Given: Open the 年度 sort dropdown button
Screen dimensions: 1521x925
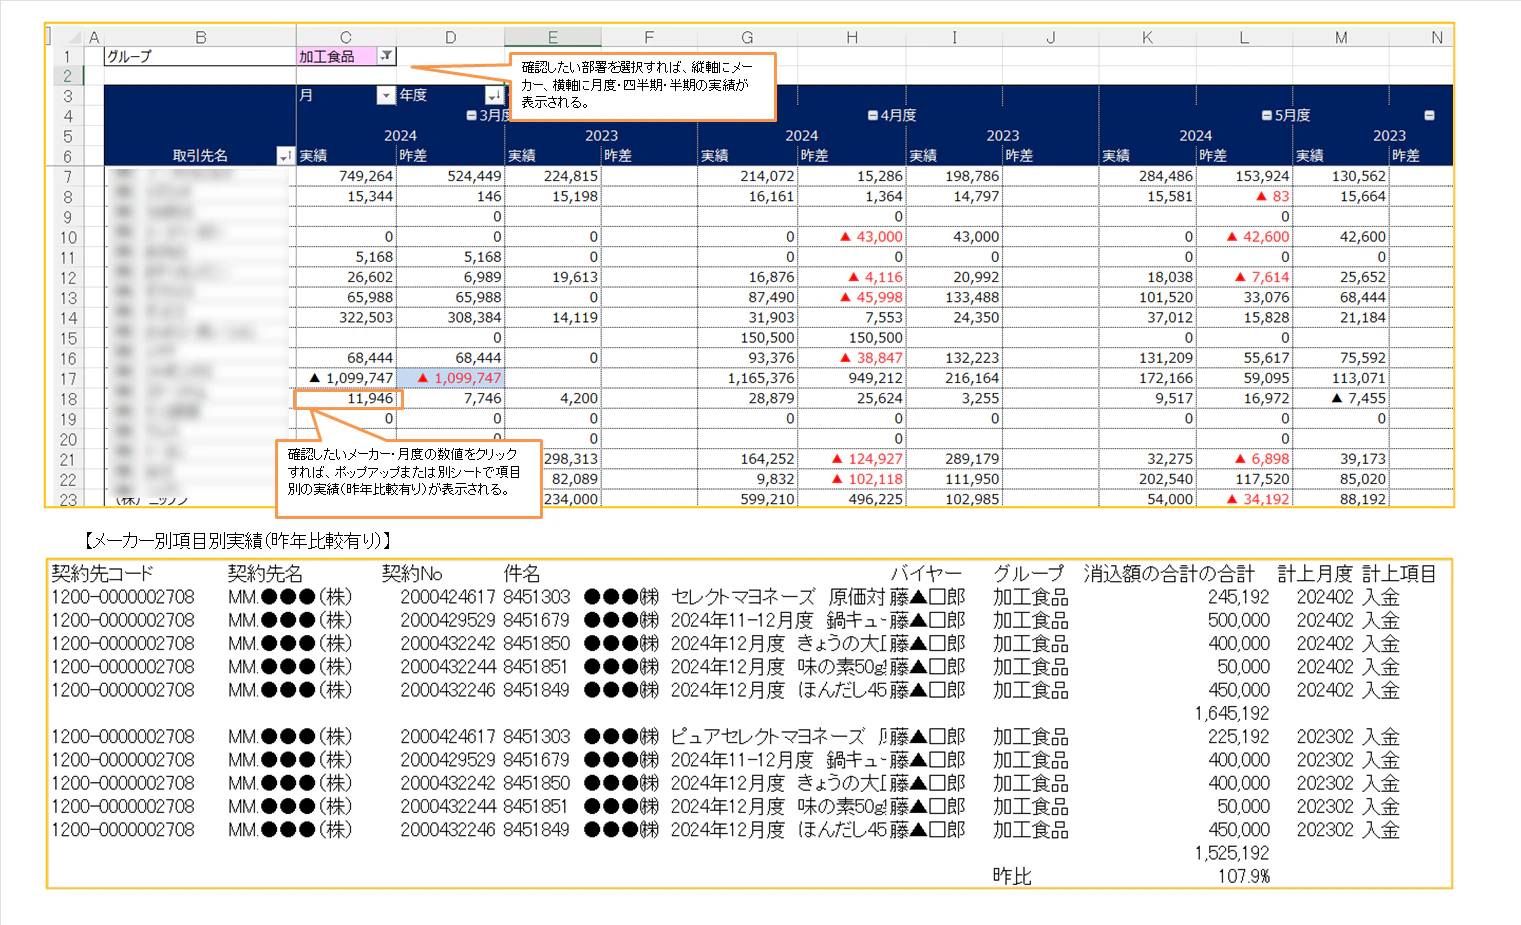Looking at the screenshot, I should tap(494, 95).
